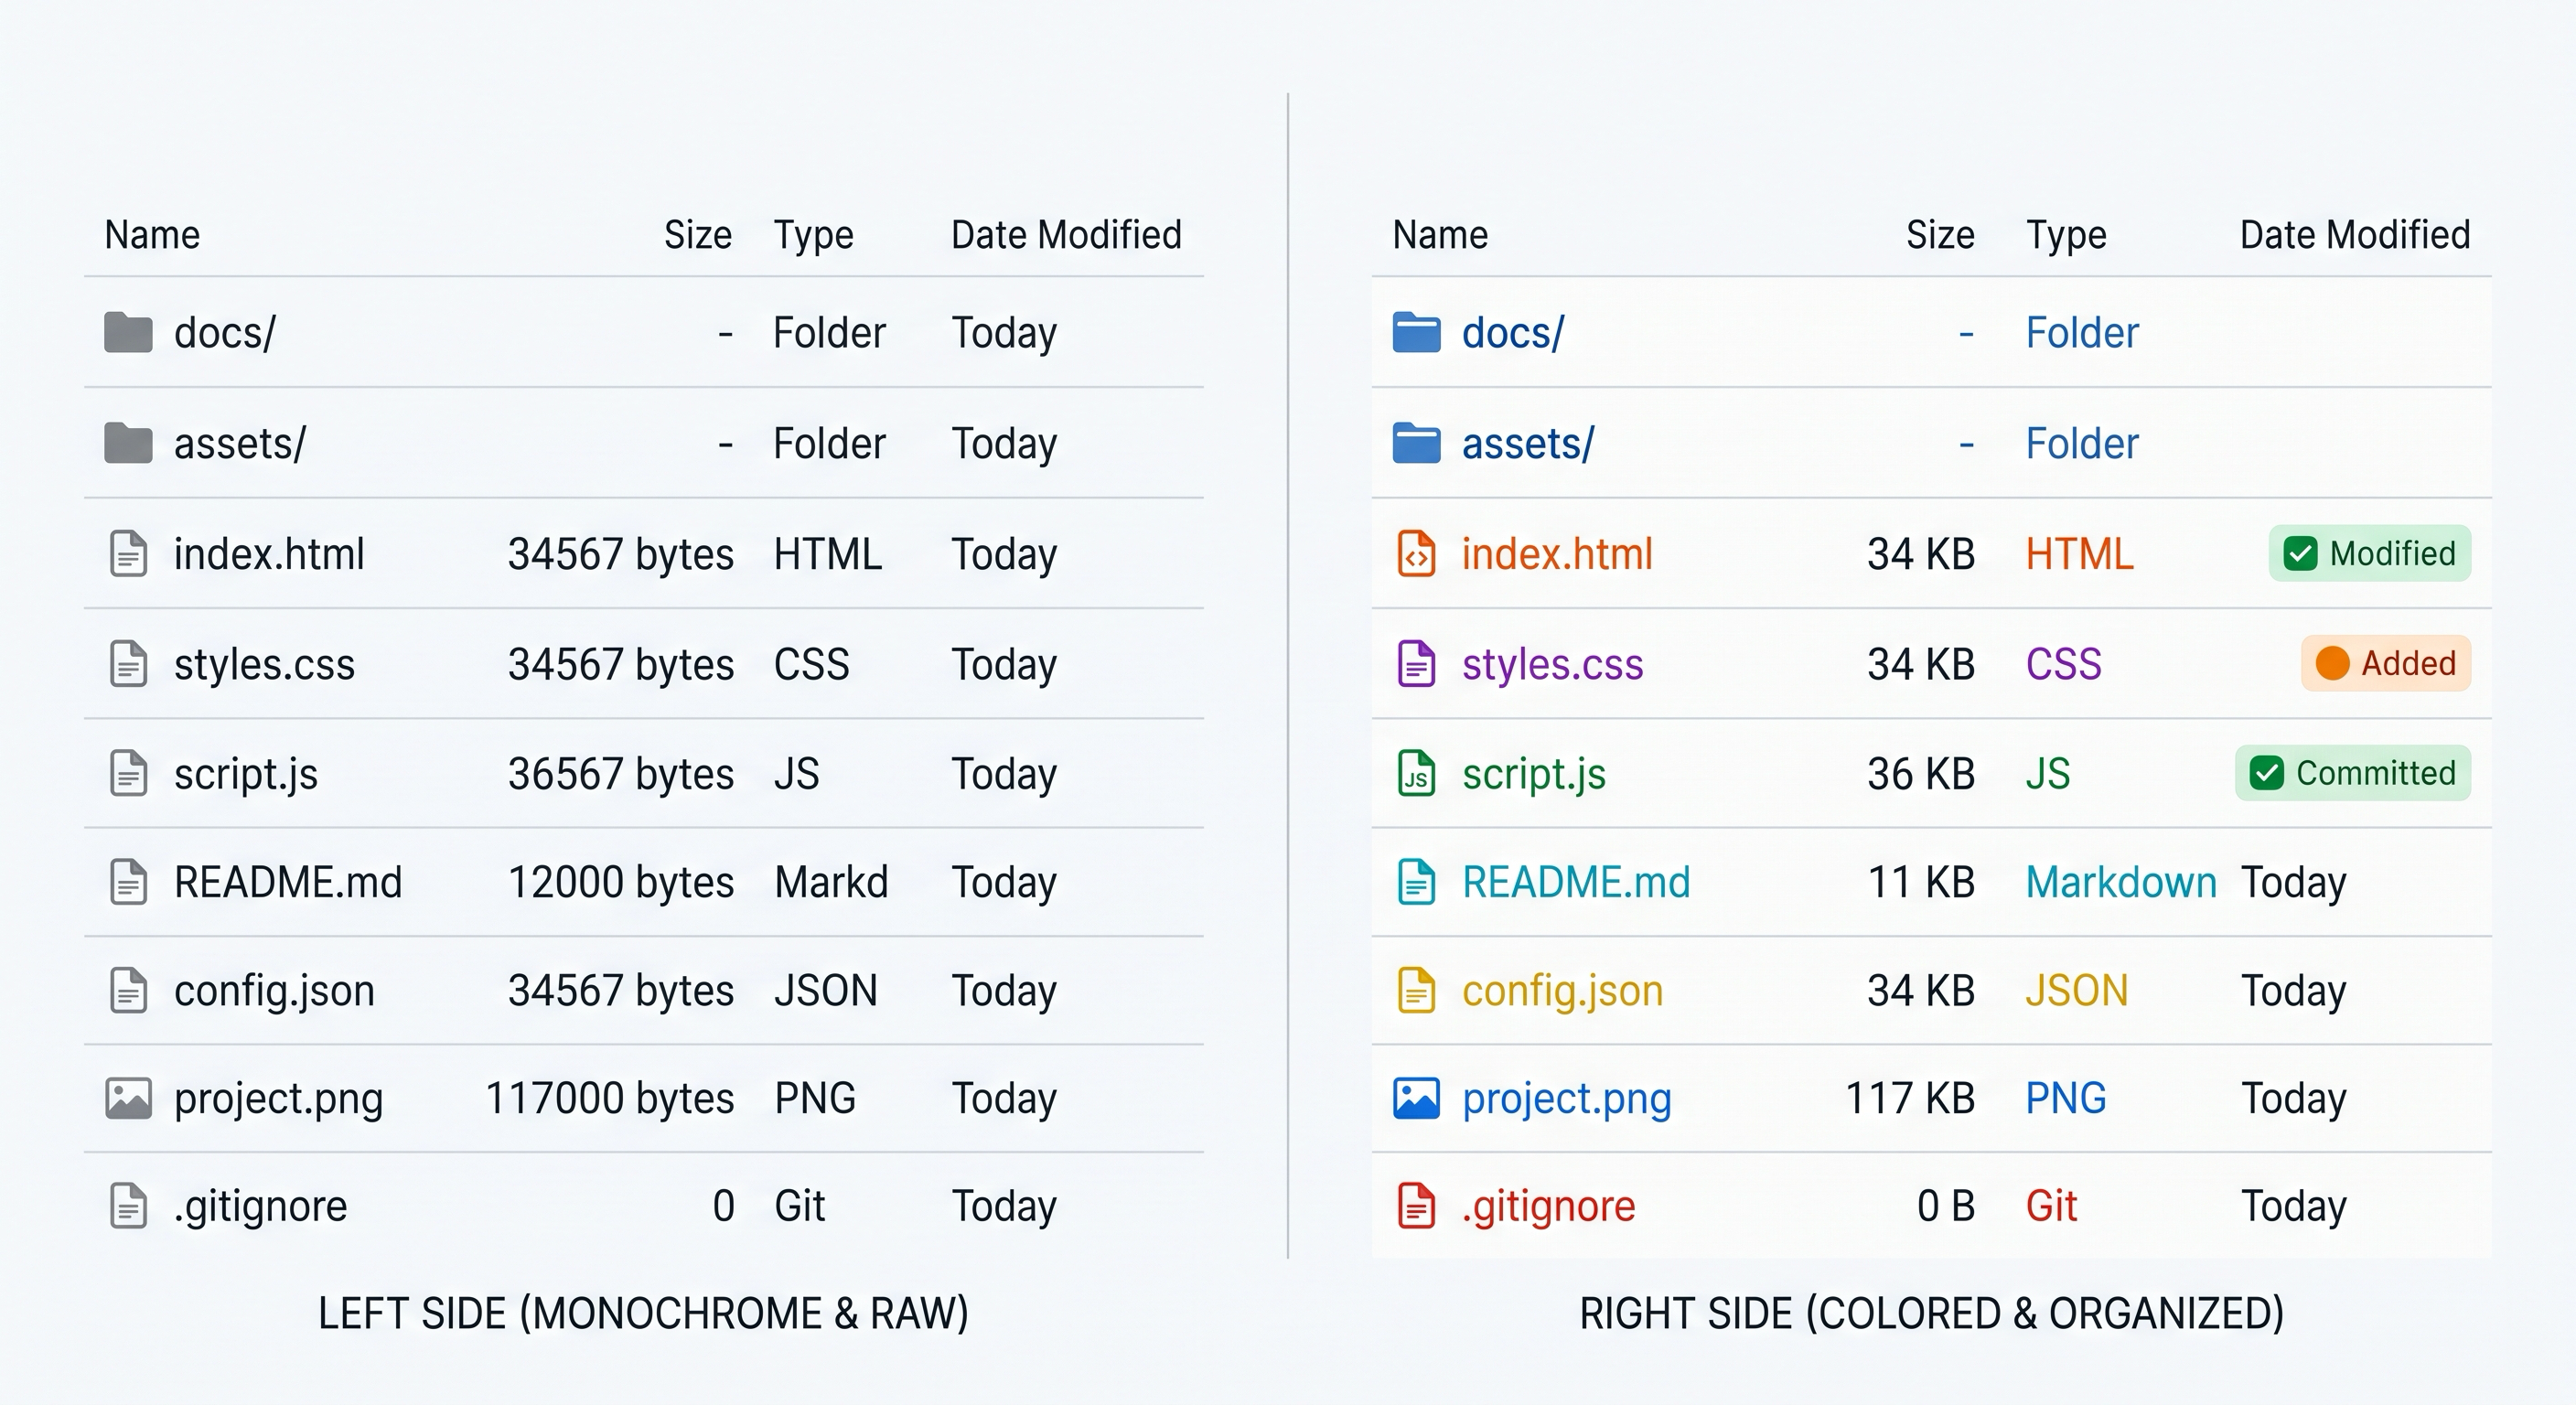Click the gray styles.css file icon, left list

tap(128, 664)
